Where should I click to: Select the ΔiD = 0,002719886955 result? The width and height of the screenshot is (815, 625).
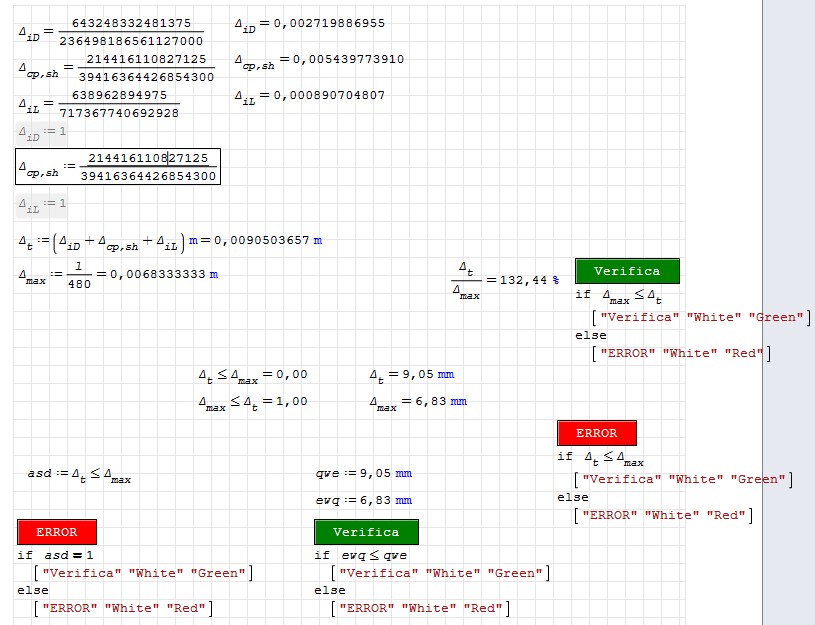point(309,23)
